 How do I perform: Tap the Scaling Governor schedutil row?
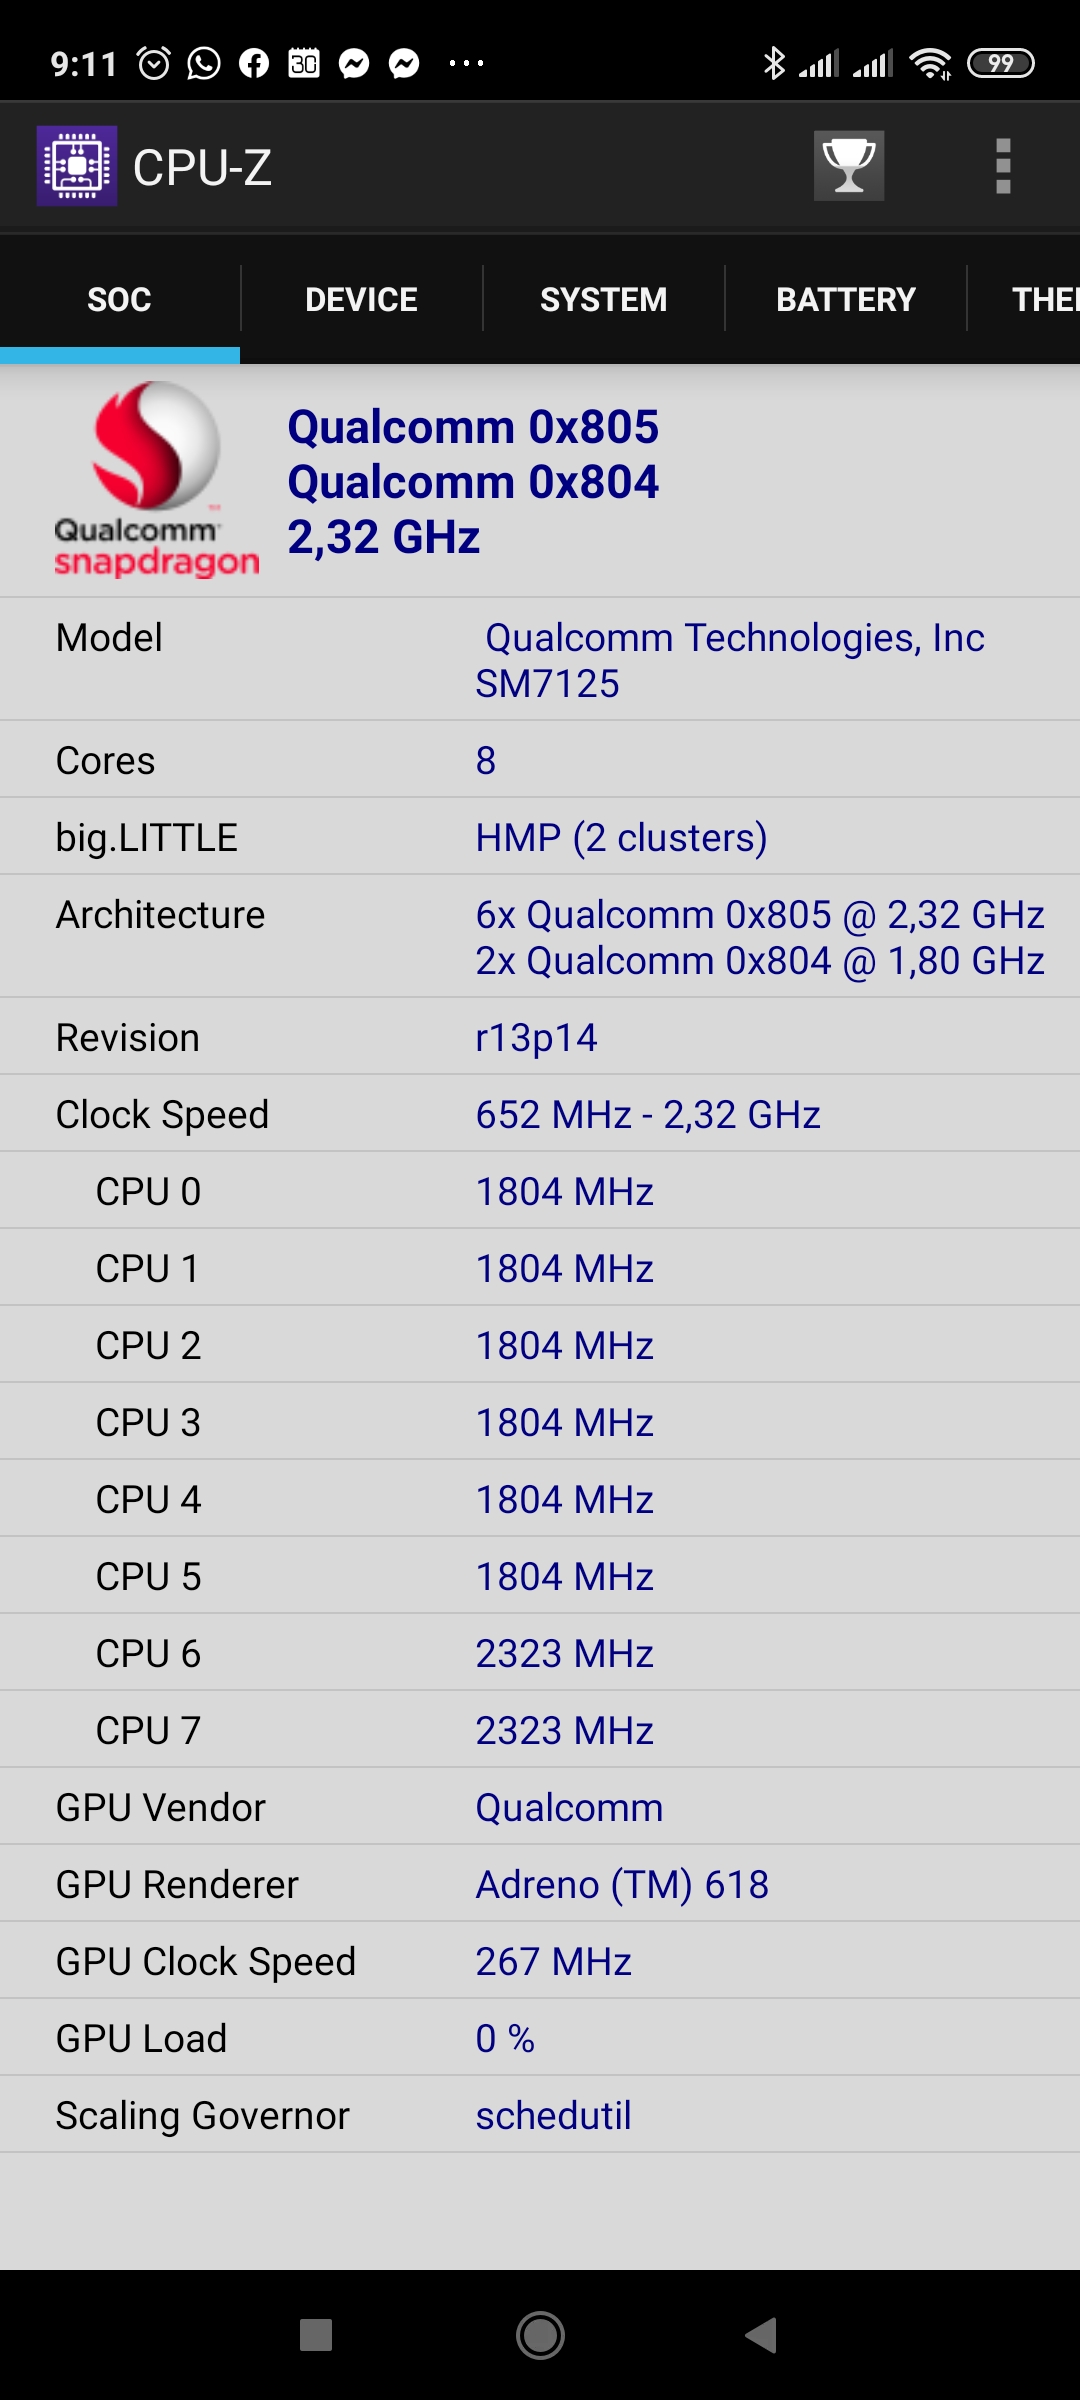pos(540,2115)
